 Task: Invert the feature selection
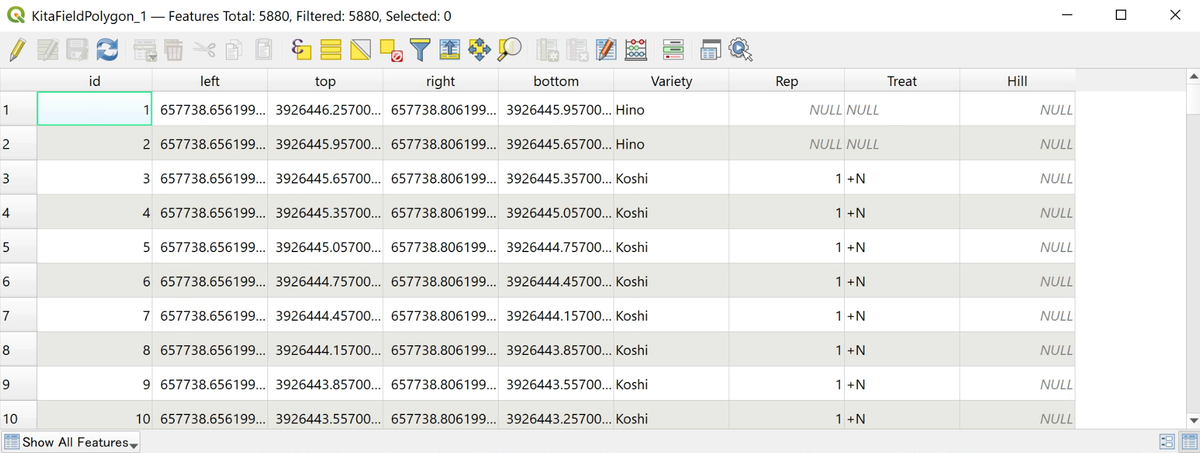(x=361, y=49)
